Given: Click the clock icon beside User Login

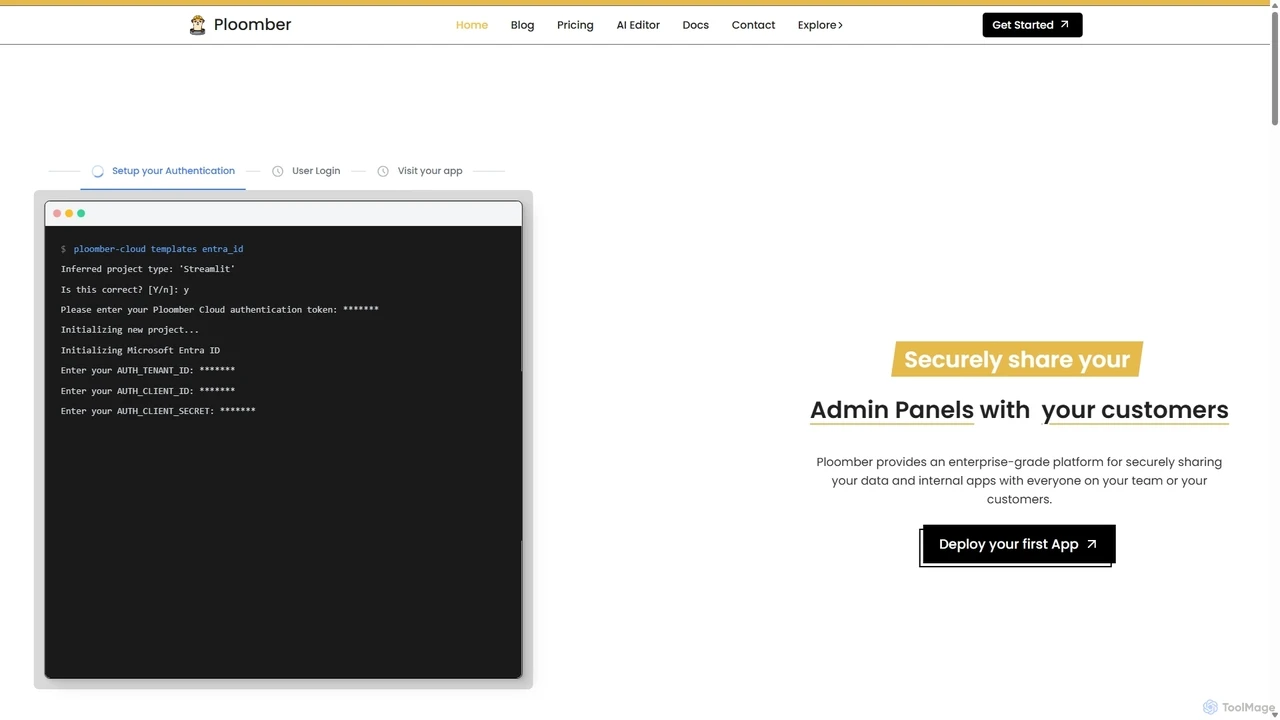Looking at the screenshot, I should (x=278, y=171).
